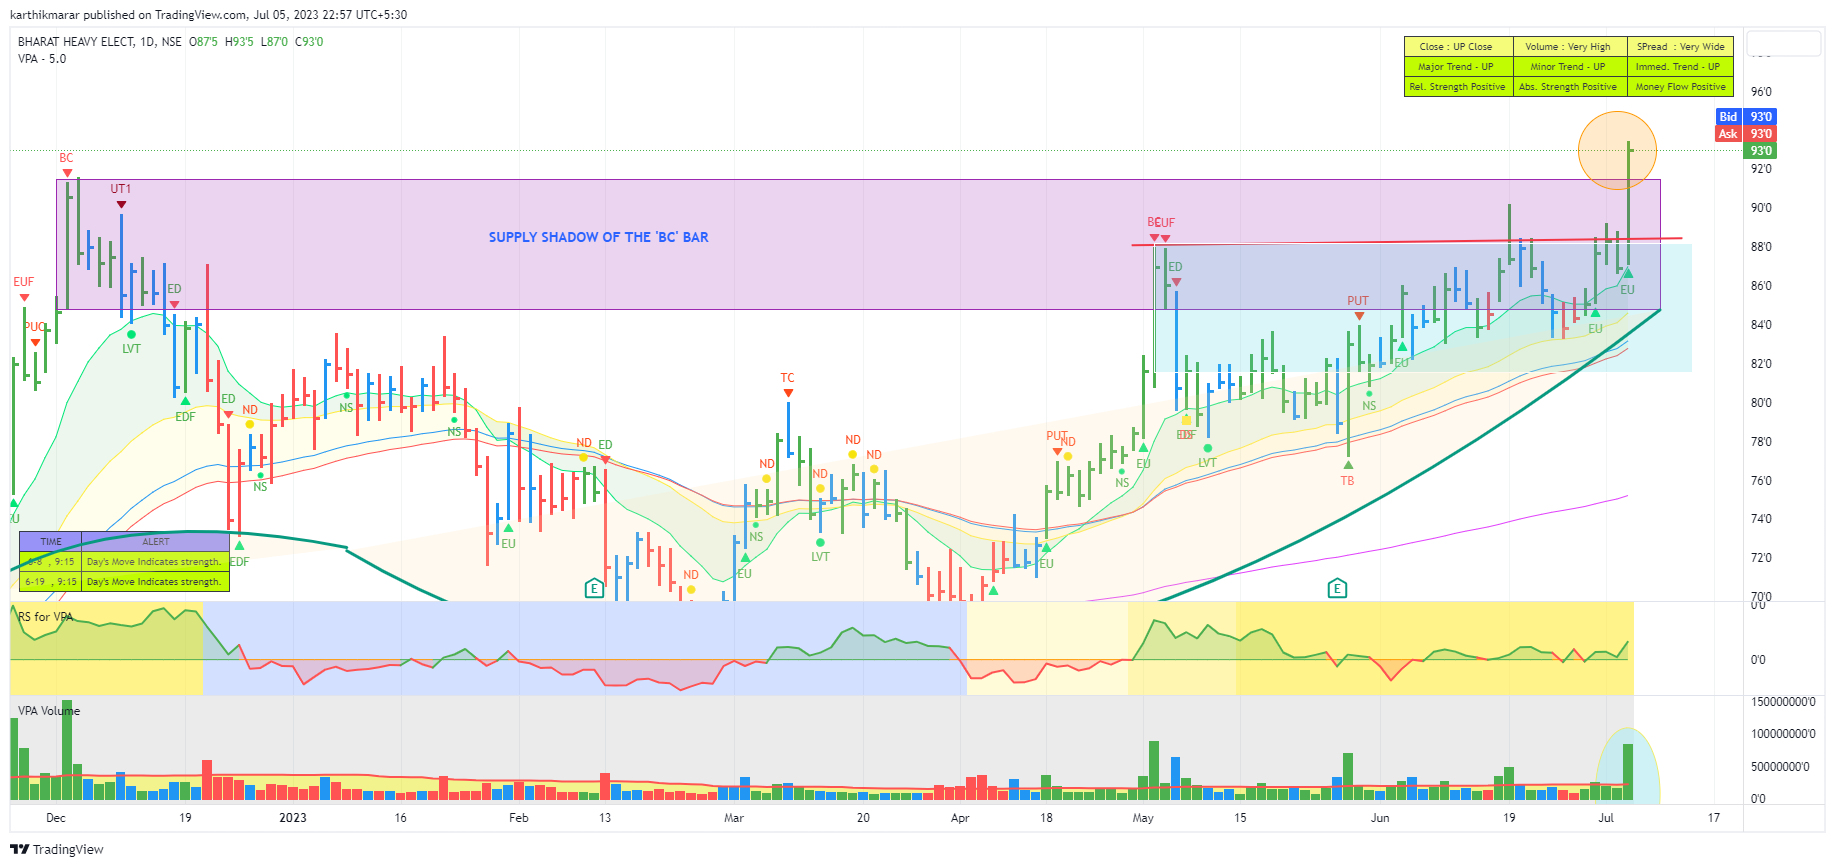Click the 72'0 price axis label
1835x867 pixels.
tap(1761, 558)
